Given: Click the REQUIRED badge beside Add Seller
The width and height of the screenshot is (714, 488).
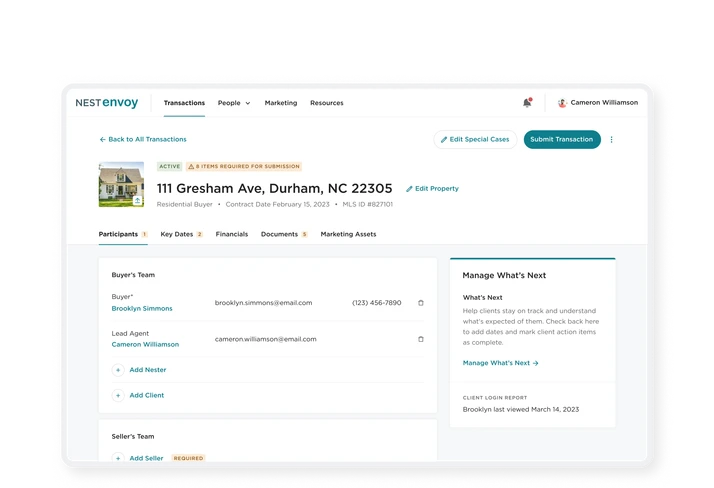Looking at the screenshot, I should coord(188,458).
